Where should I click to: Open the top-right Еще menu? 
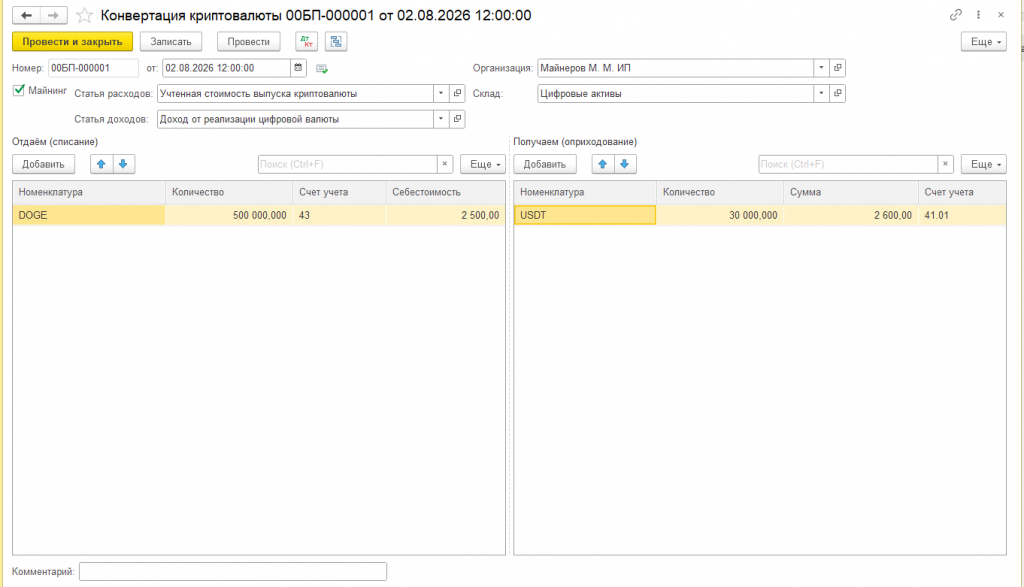coord(984,41)
